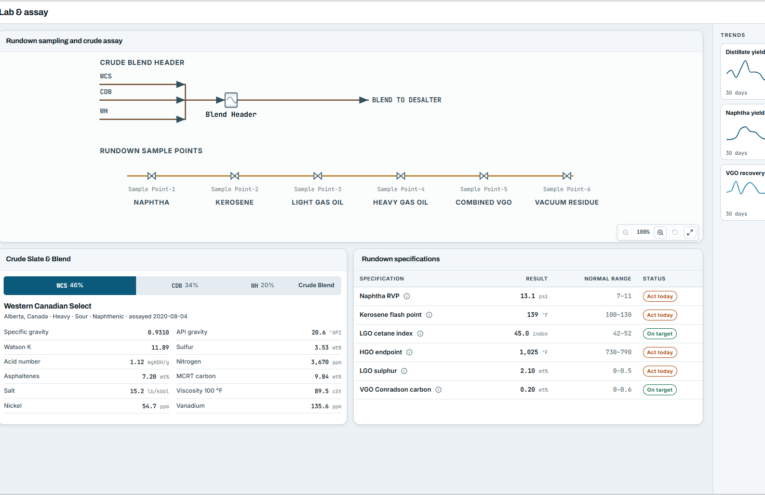765x495 pixels.
Task: Click the RESULT column header
Action: [536, 278]
